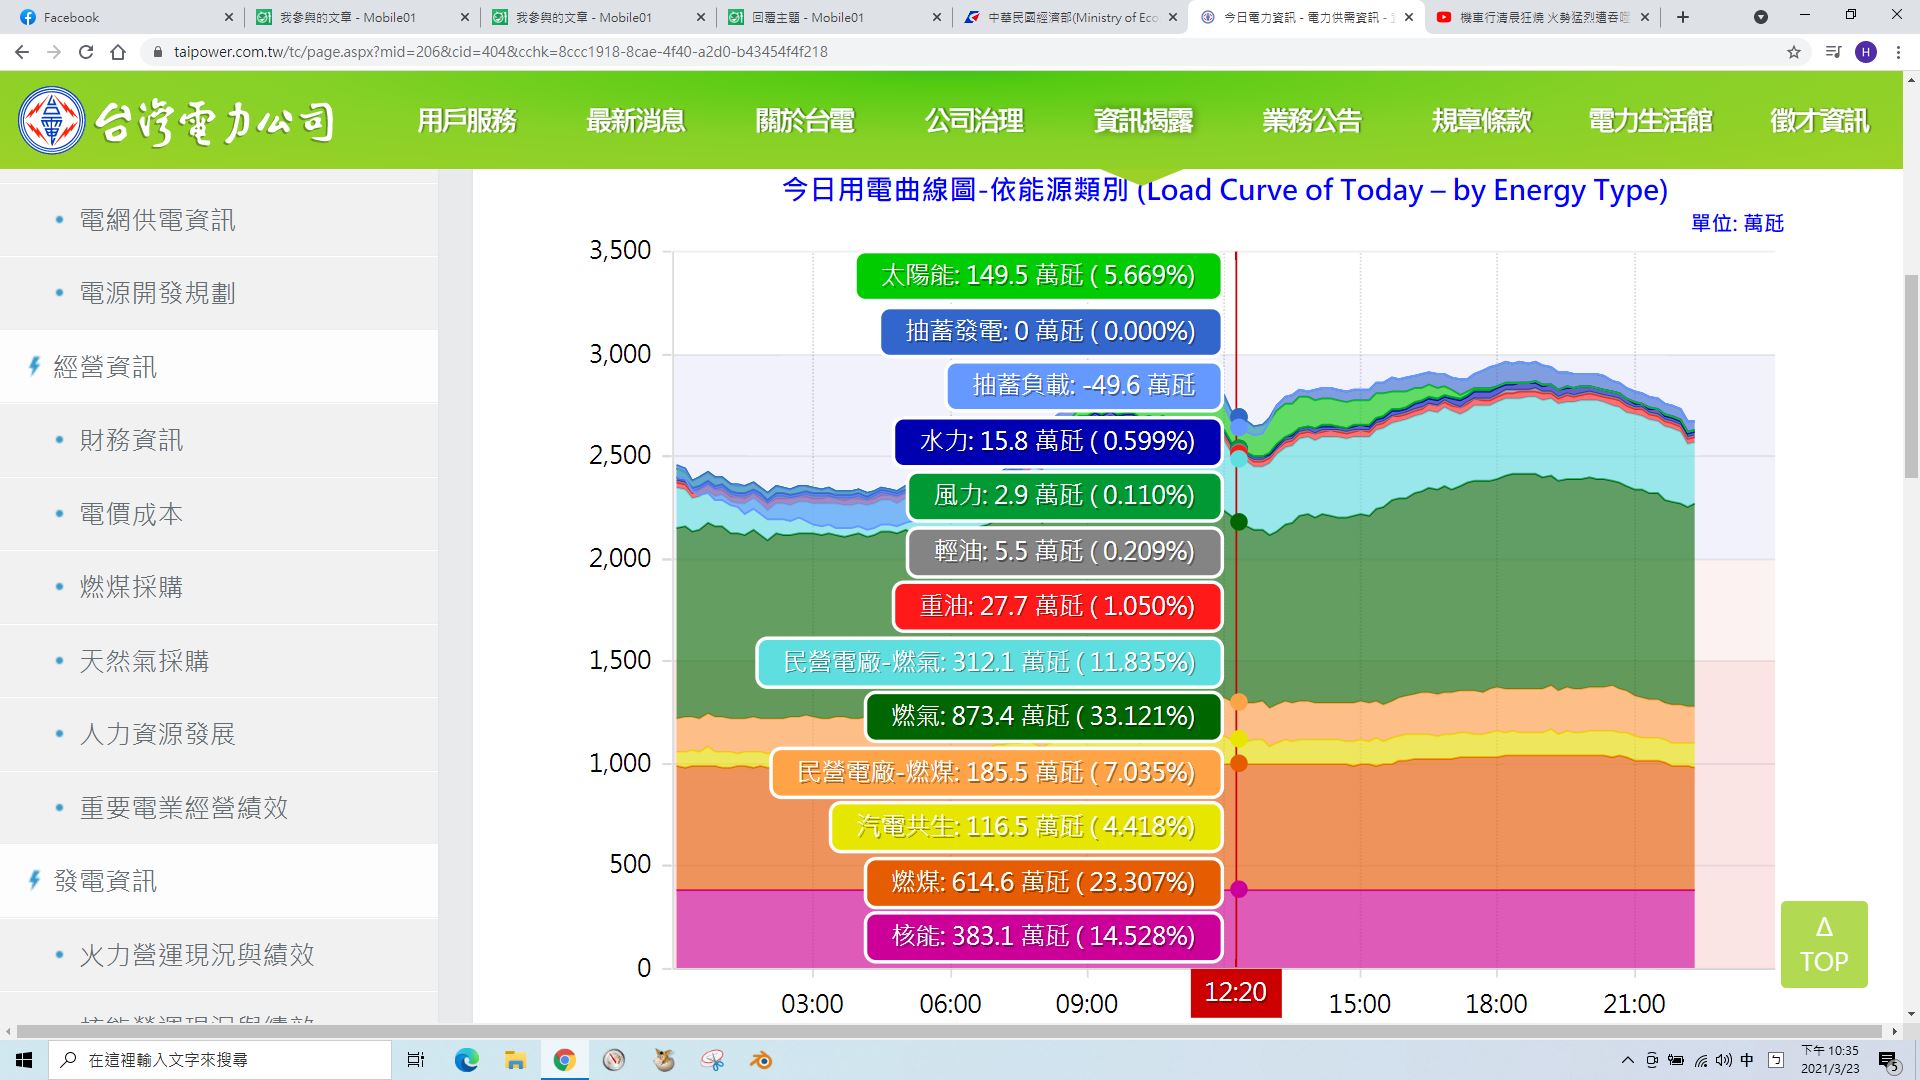This screenshot has width=1920, height=1080.
Task: Open the 火力營運現況與績效 sidebar link
Action: tap(197, 955)
